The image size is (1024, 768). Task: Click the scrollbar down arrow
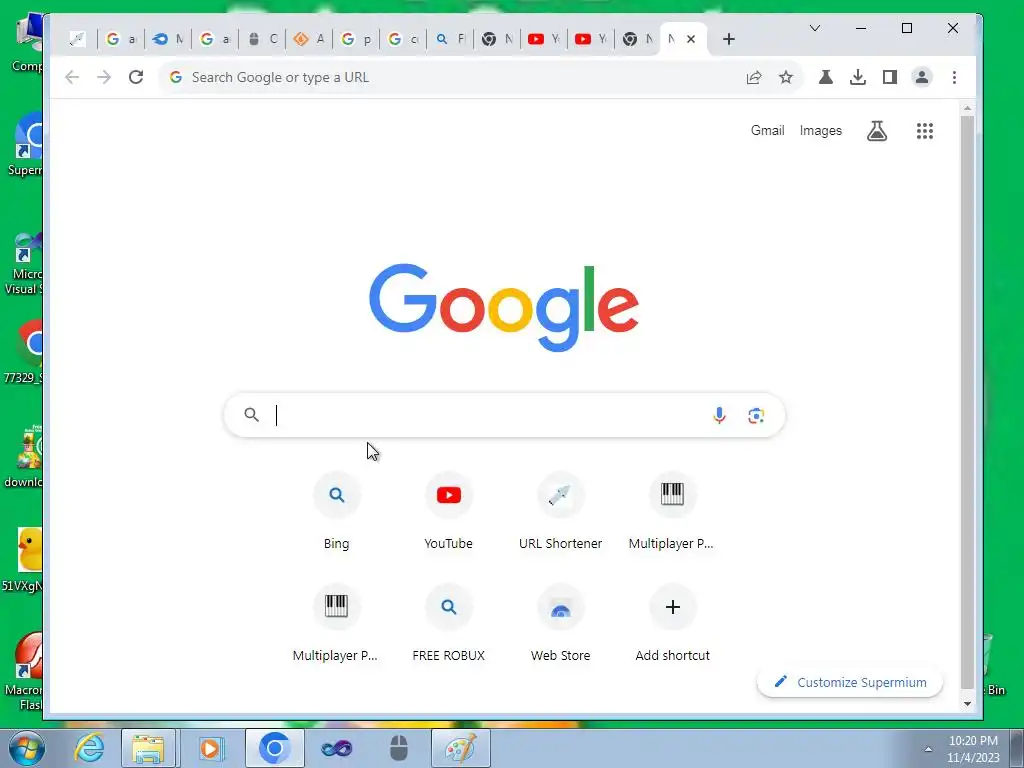tap(967, 704)
